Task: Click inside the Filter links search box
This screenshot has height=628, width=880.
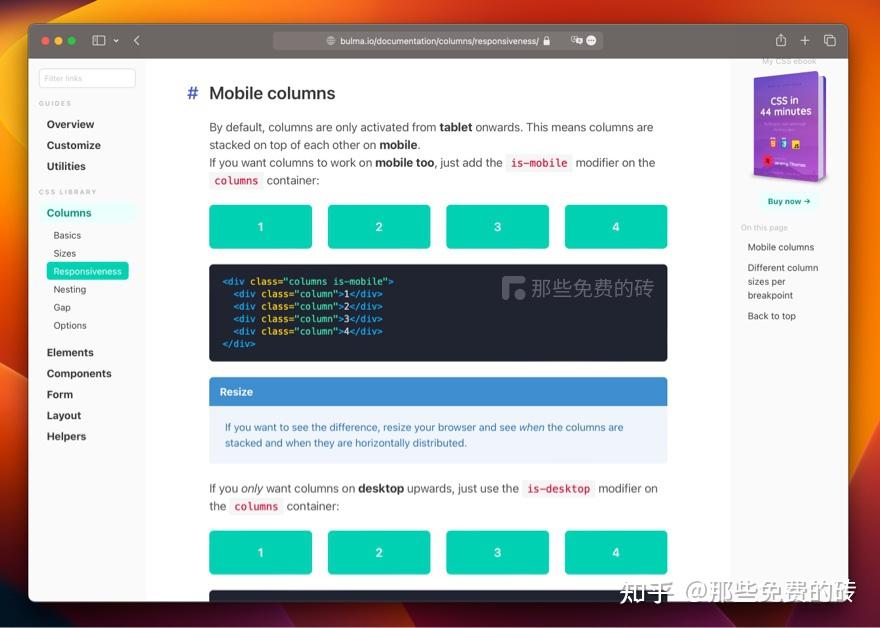Action: (x=87, y=77)
